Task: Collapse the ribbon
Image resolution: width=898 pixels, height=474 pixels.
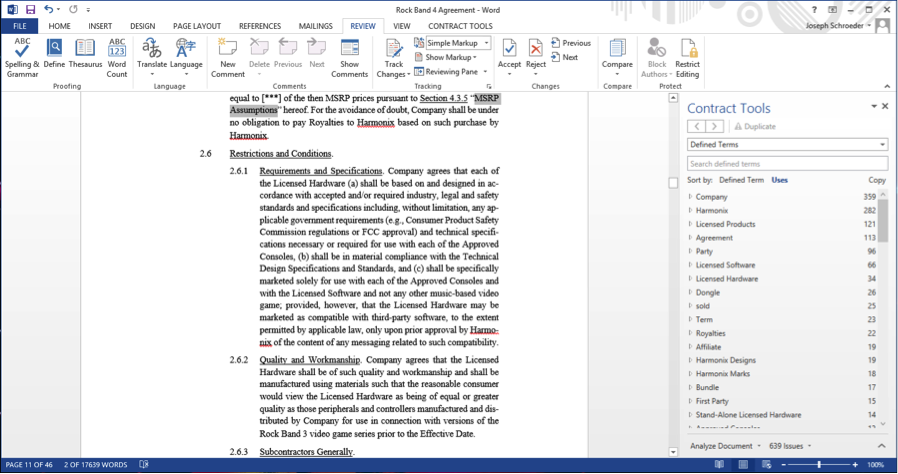Action: (887, 86)
